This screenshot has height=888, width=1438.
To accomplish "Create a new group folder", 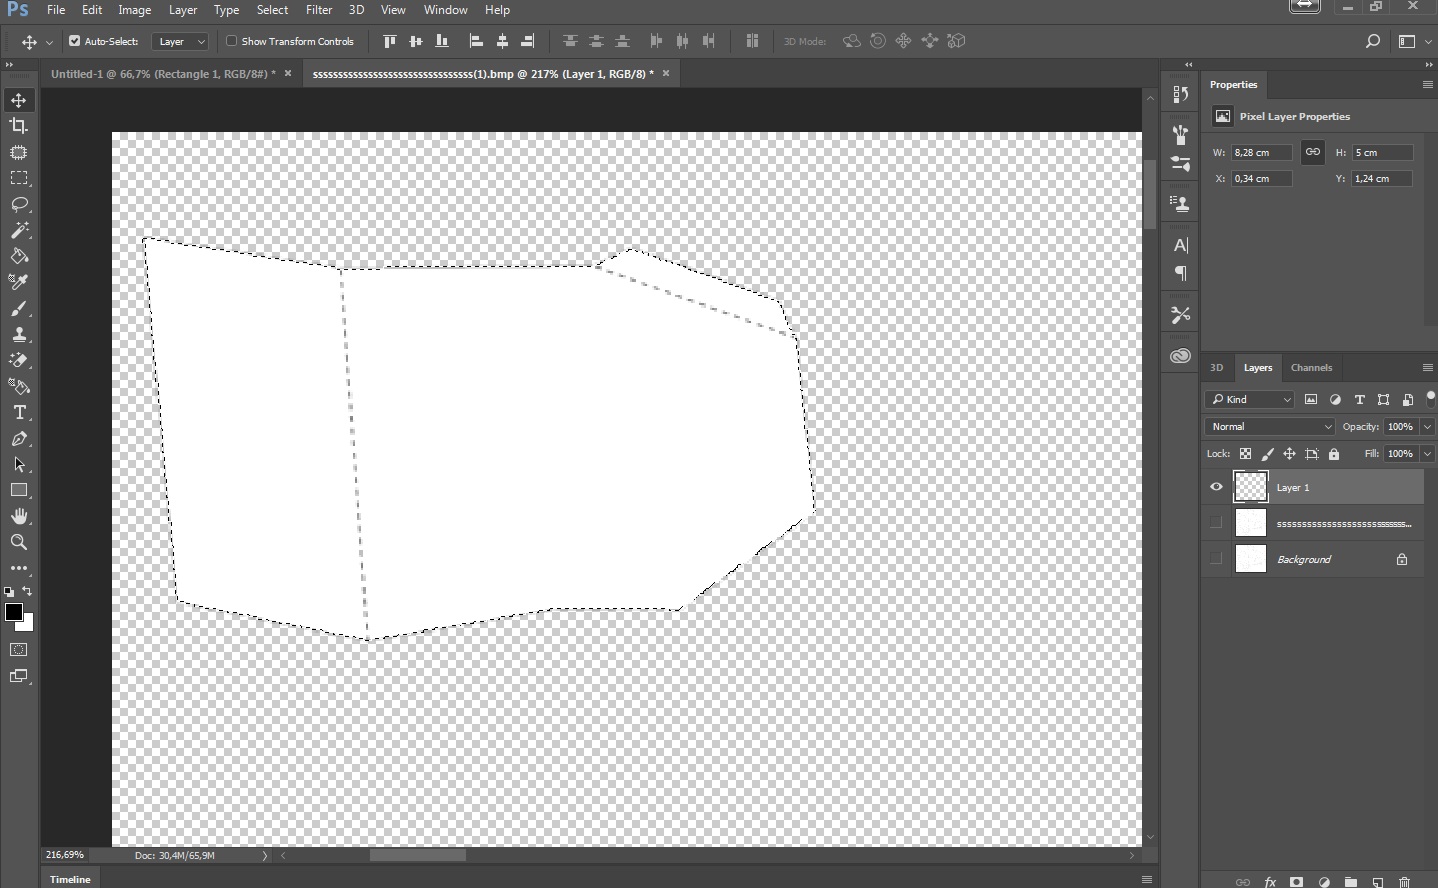I will point(1351,882).
